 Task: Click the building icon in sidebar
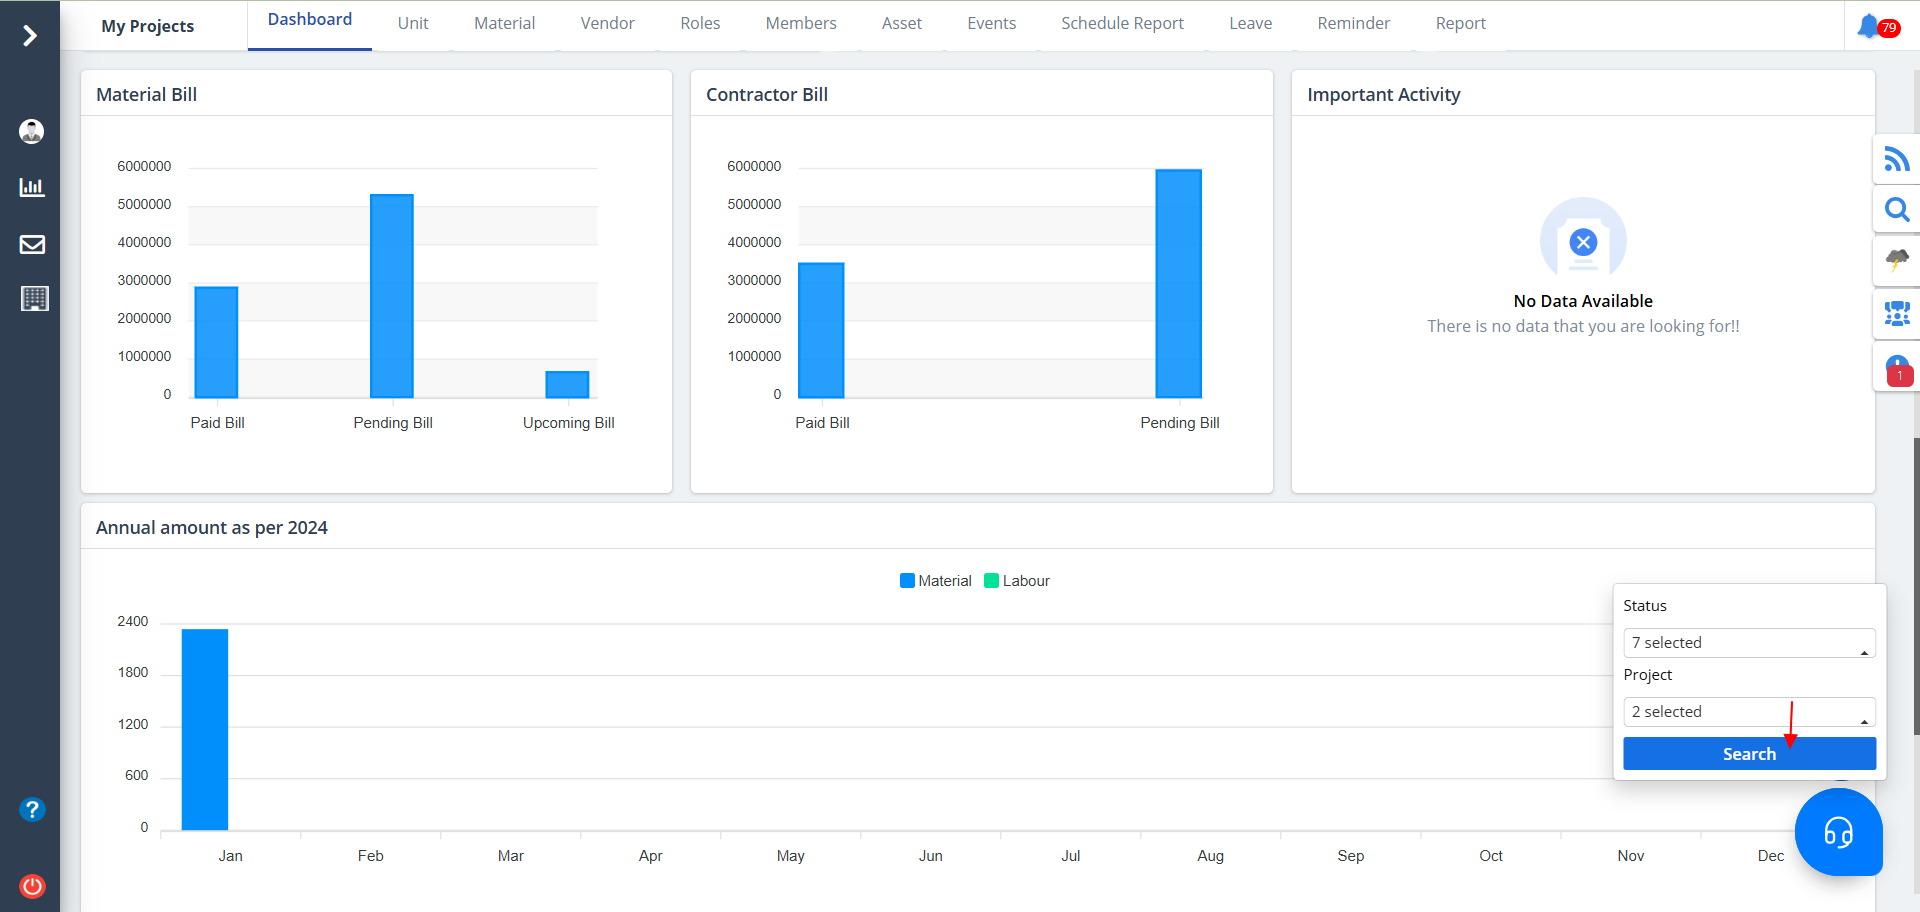point(34,299)
